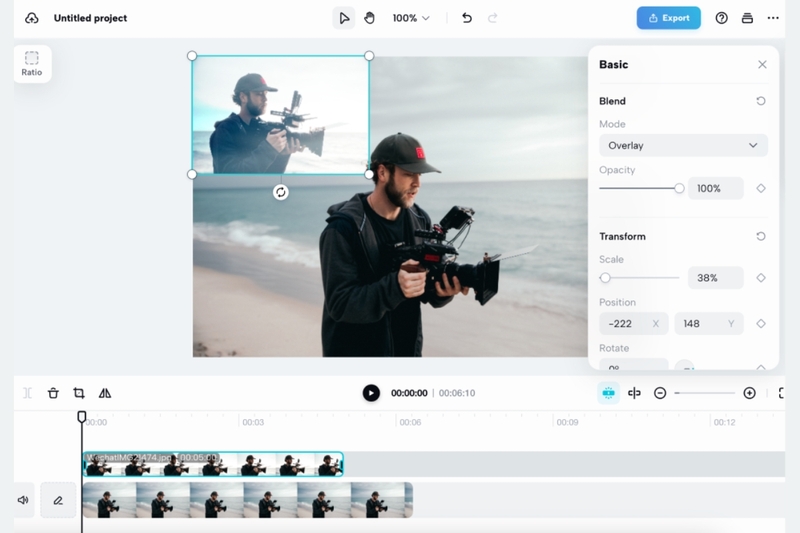Click the Untitled project name
Screen dimensions: 800x533
[90, 18]
